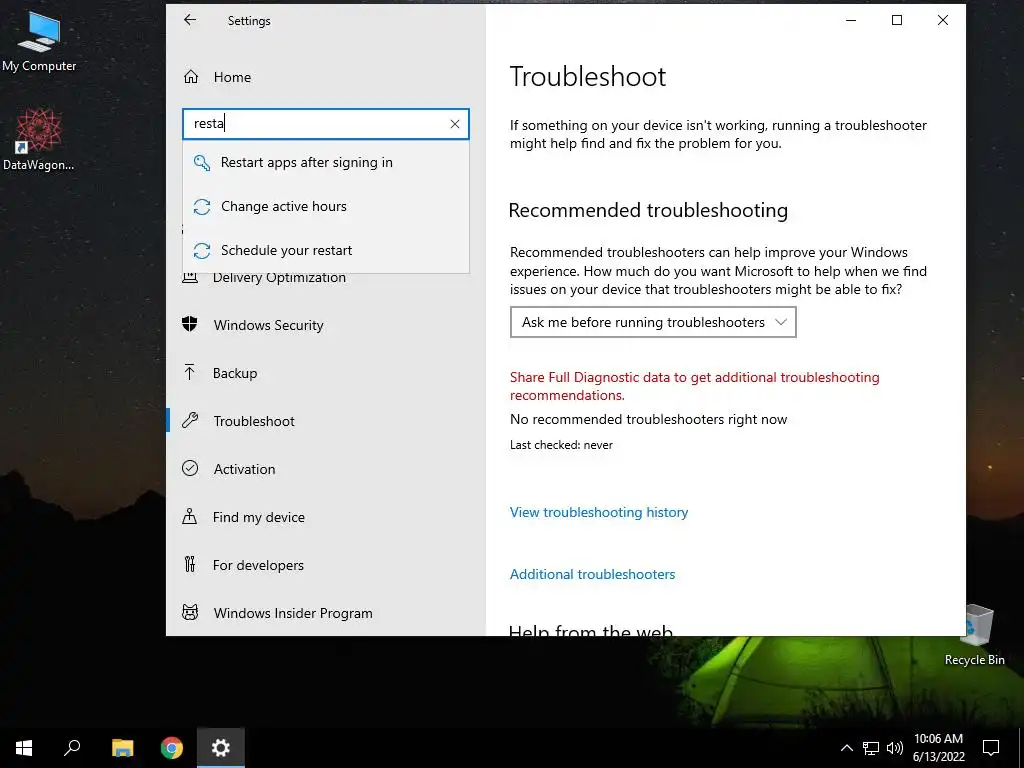Open taskbar search magnifier
The height and width of the screenshot is (768, 1024).
tap(72, 748)
